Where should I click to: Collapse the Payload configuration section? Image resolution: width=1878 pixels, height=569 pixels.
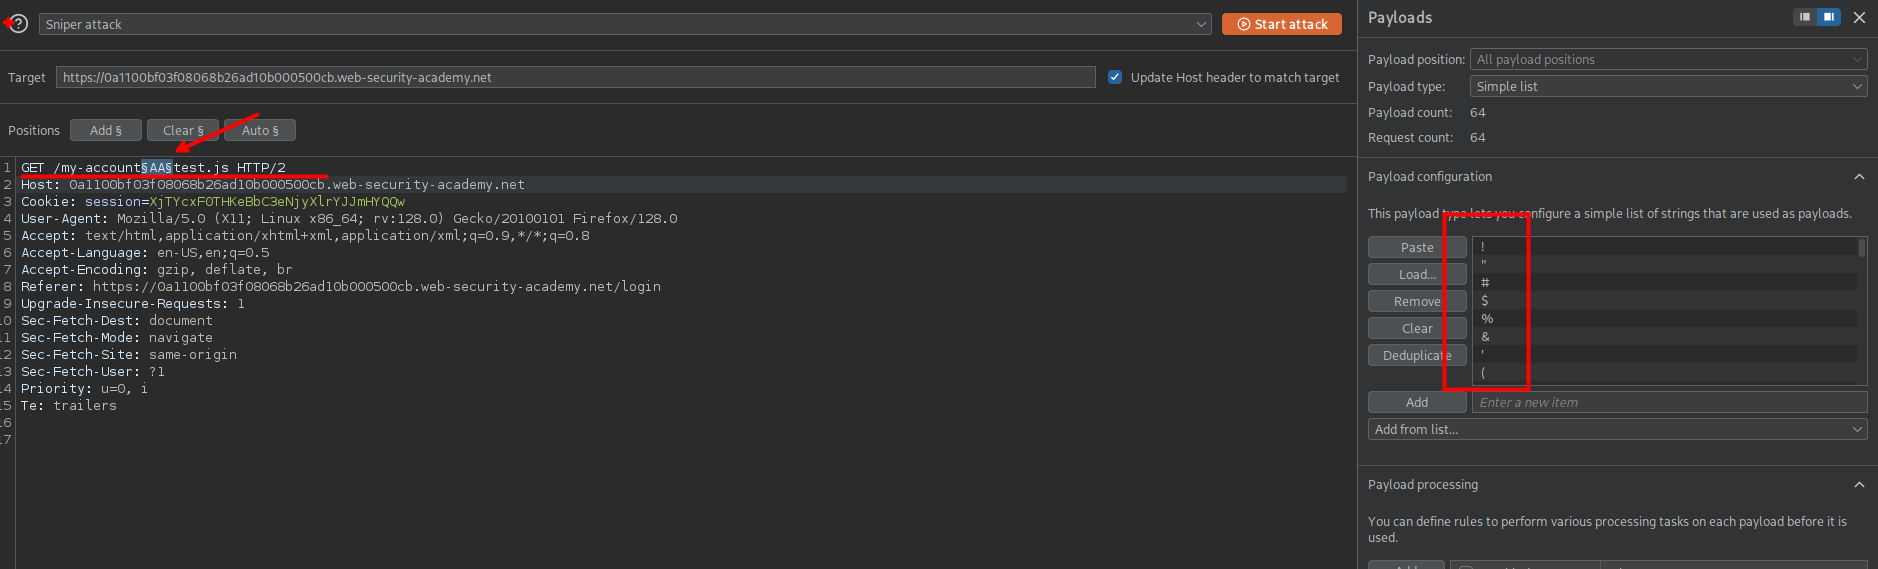pyautogui.click(x=1859, y=177)
